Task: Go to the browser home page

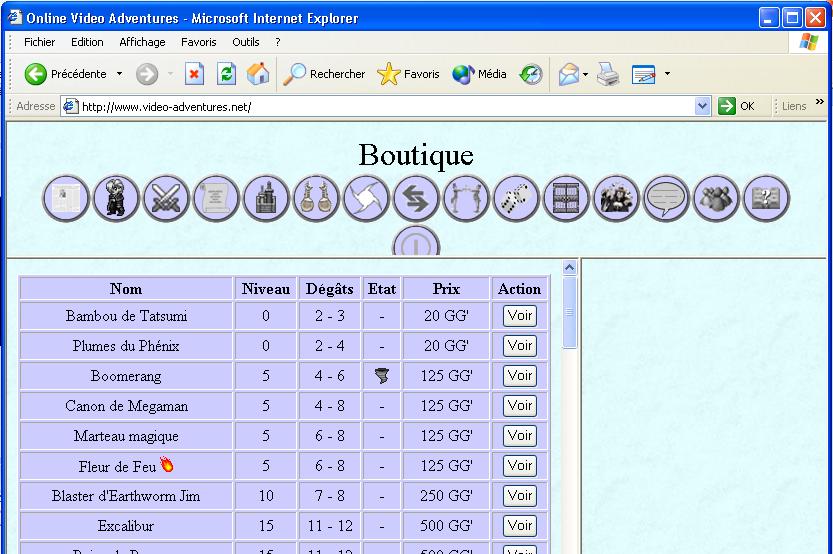Action: pos(258,74)
